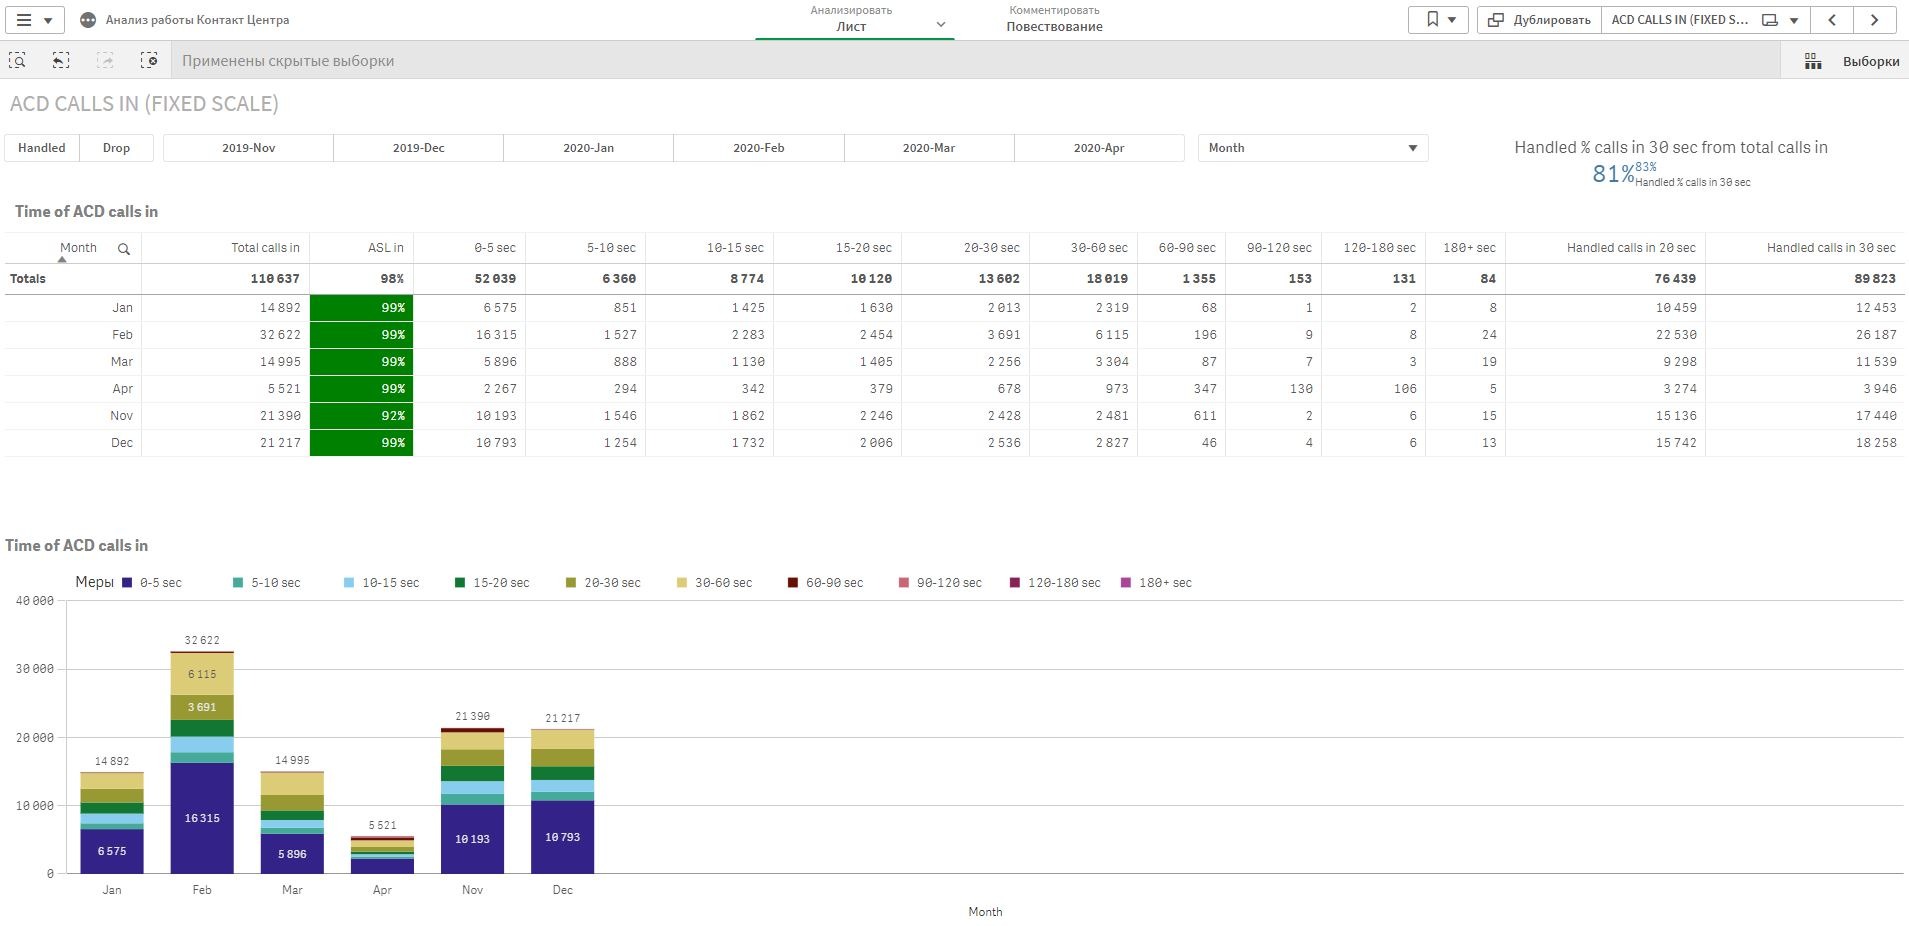1909x926 pixels.
Task: Toggle the Handled filter button
Action: click(42, 148)
